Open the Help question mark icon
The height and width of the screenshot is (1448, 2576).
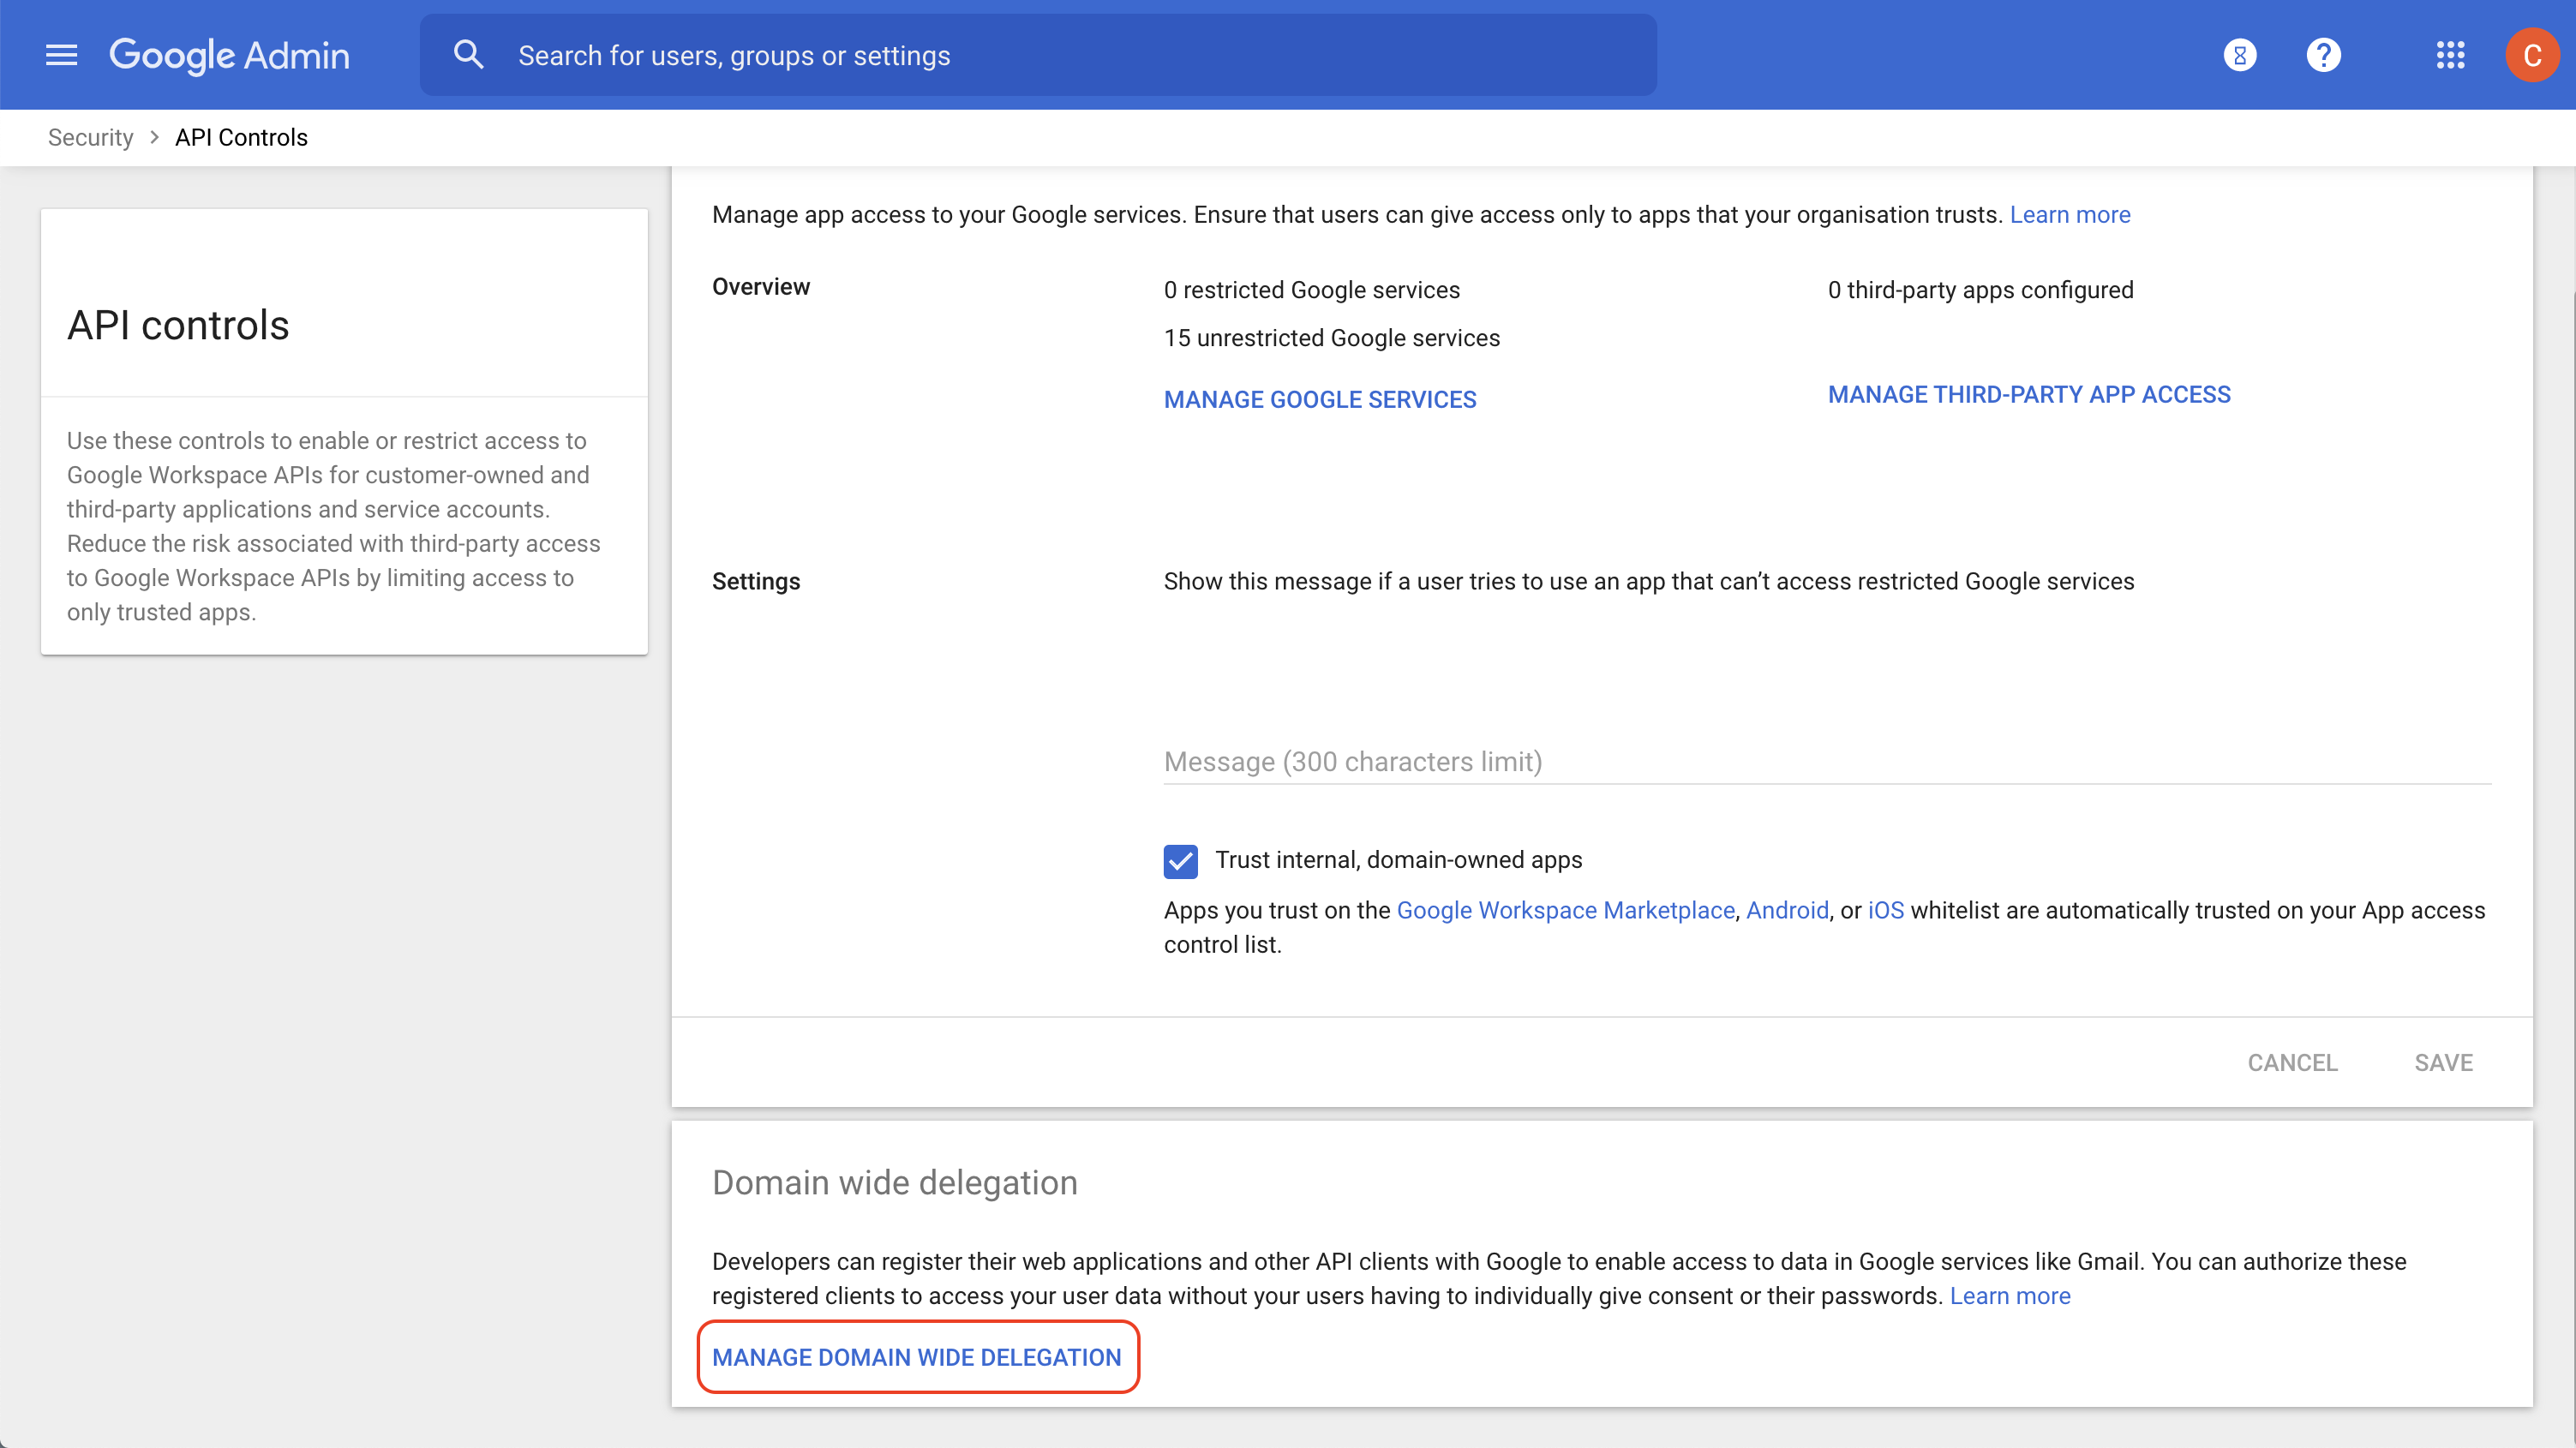point(2324,55)
